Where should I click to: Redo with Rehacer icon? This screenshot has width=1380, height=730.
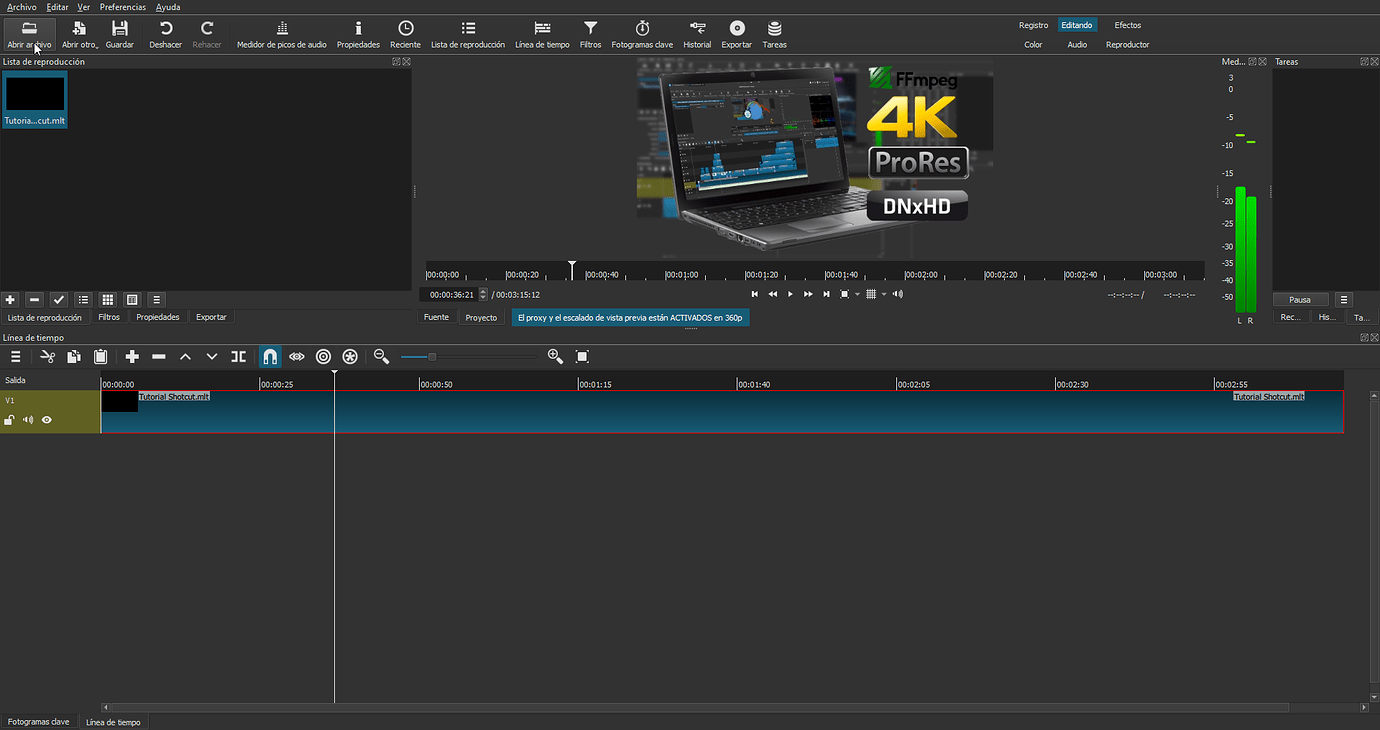(x=207, y=34)
